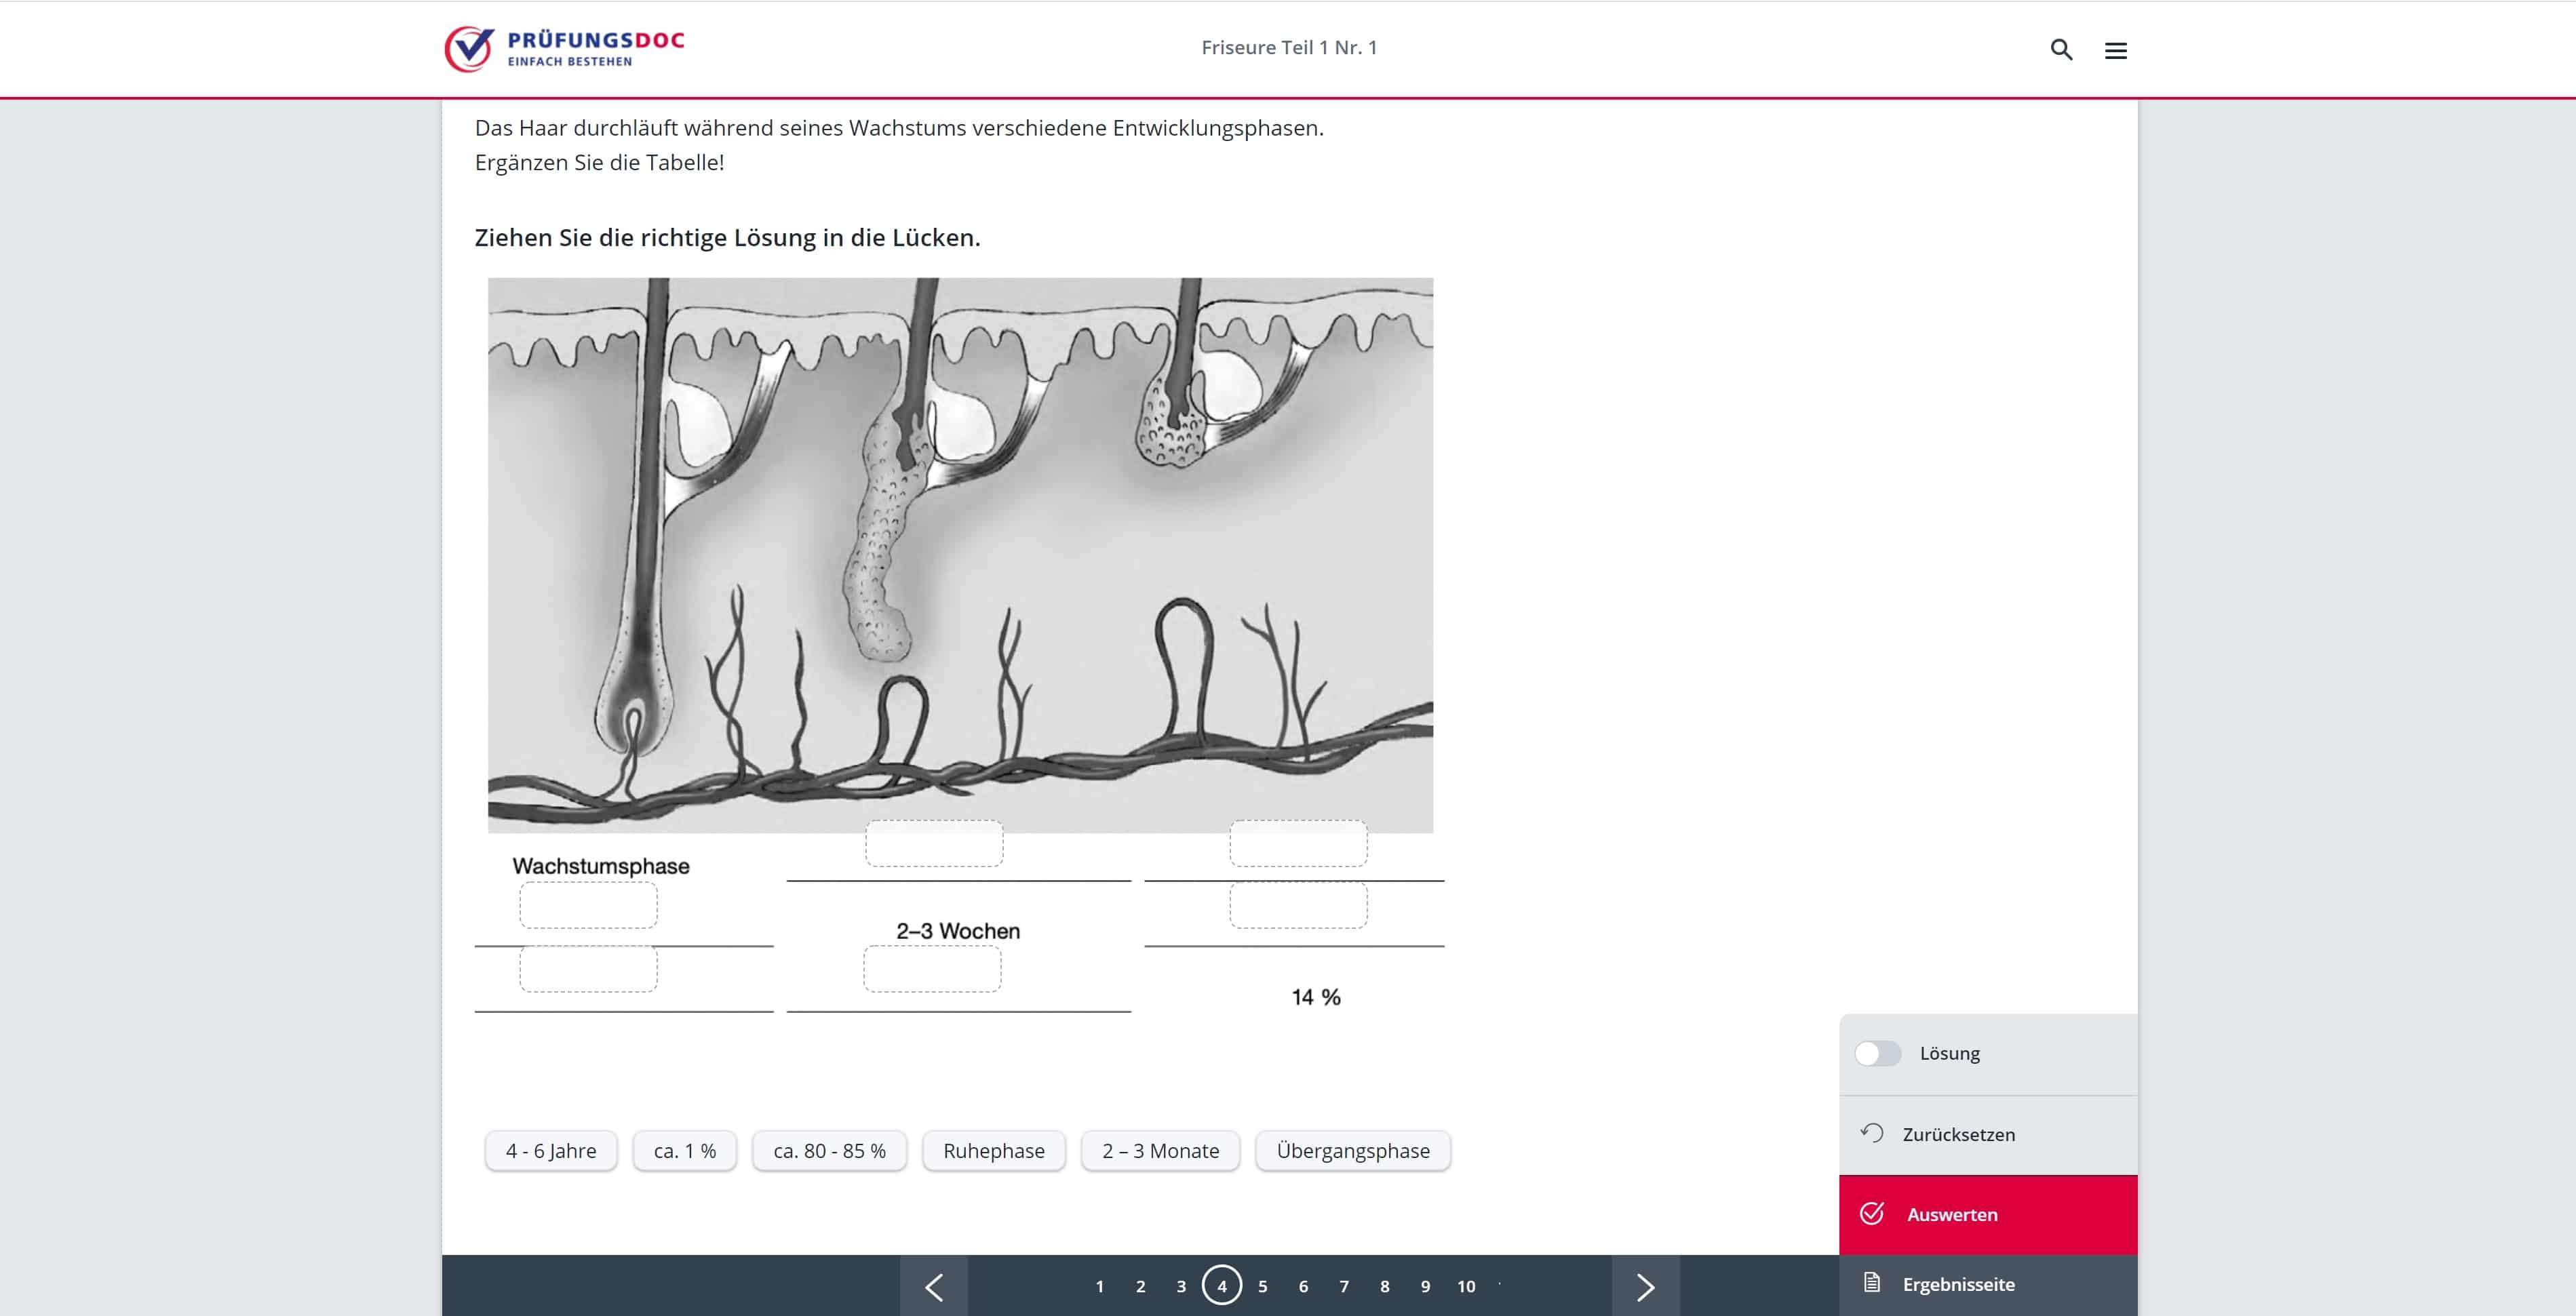Screen dimensions: 2576x1316
Task: Select question 1 in navigation
Action: point(1099,1286)
